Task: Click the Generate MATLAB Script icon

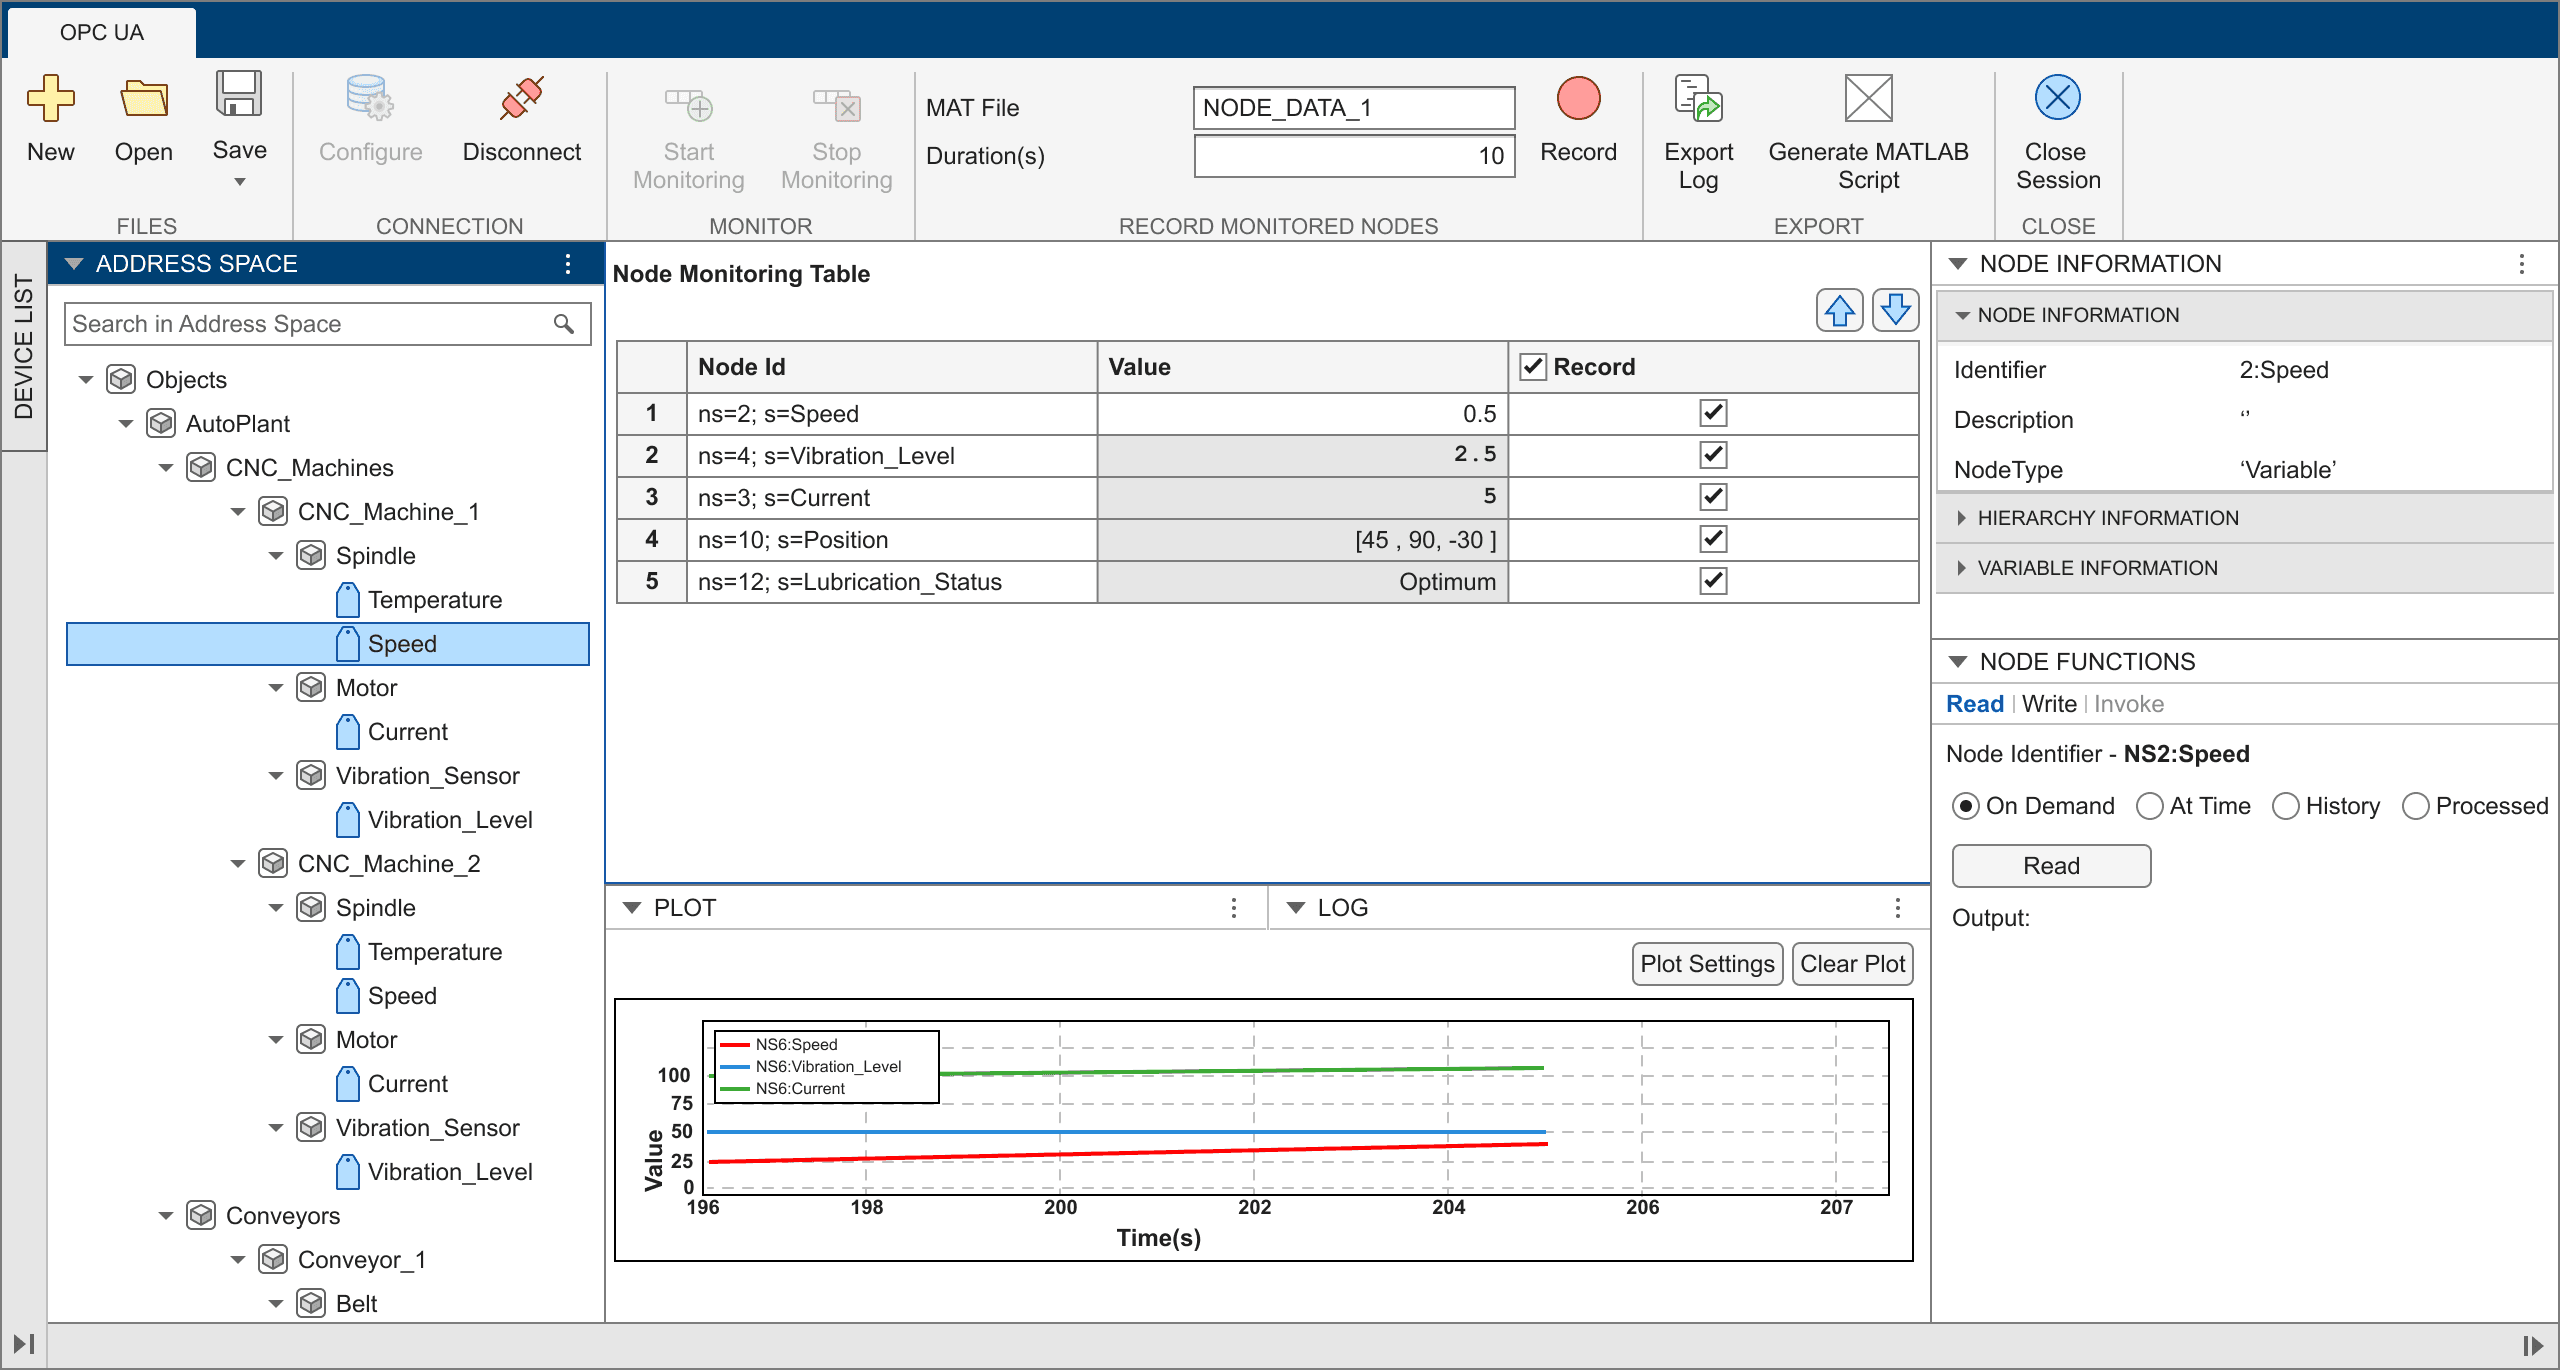Action: [x=1868, y=98]
